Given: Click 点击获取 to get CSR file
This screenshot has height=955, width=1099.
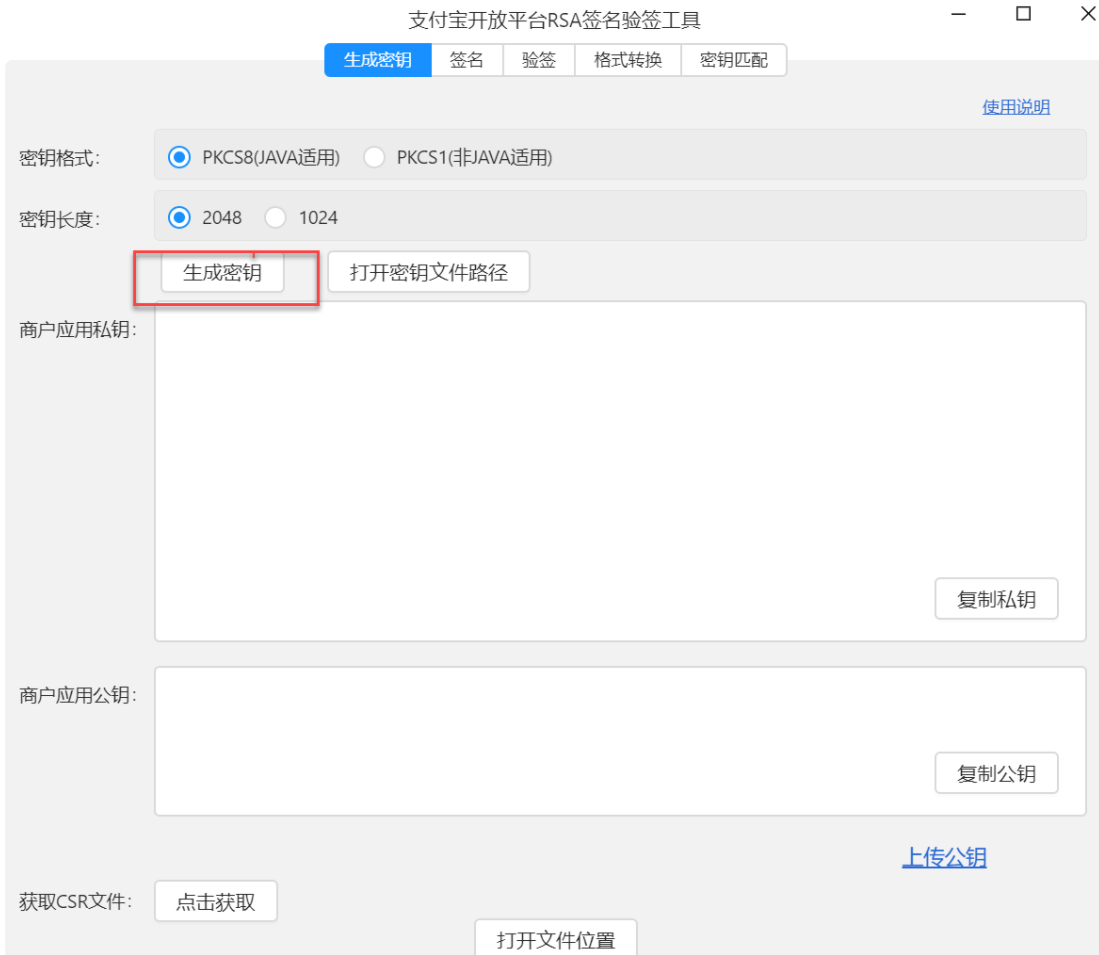Looking at the screenshot, I should coord(216,902).
